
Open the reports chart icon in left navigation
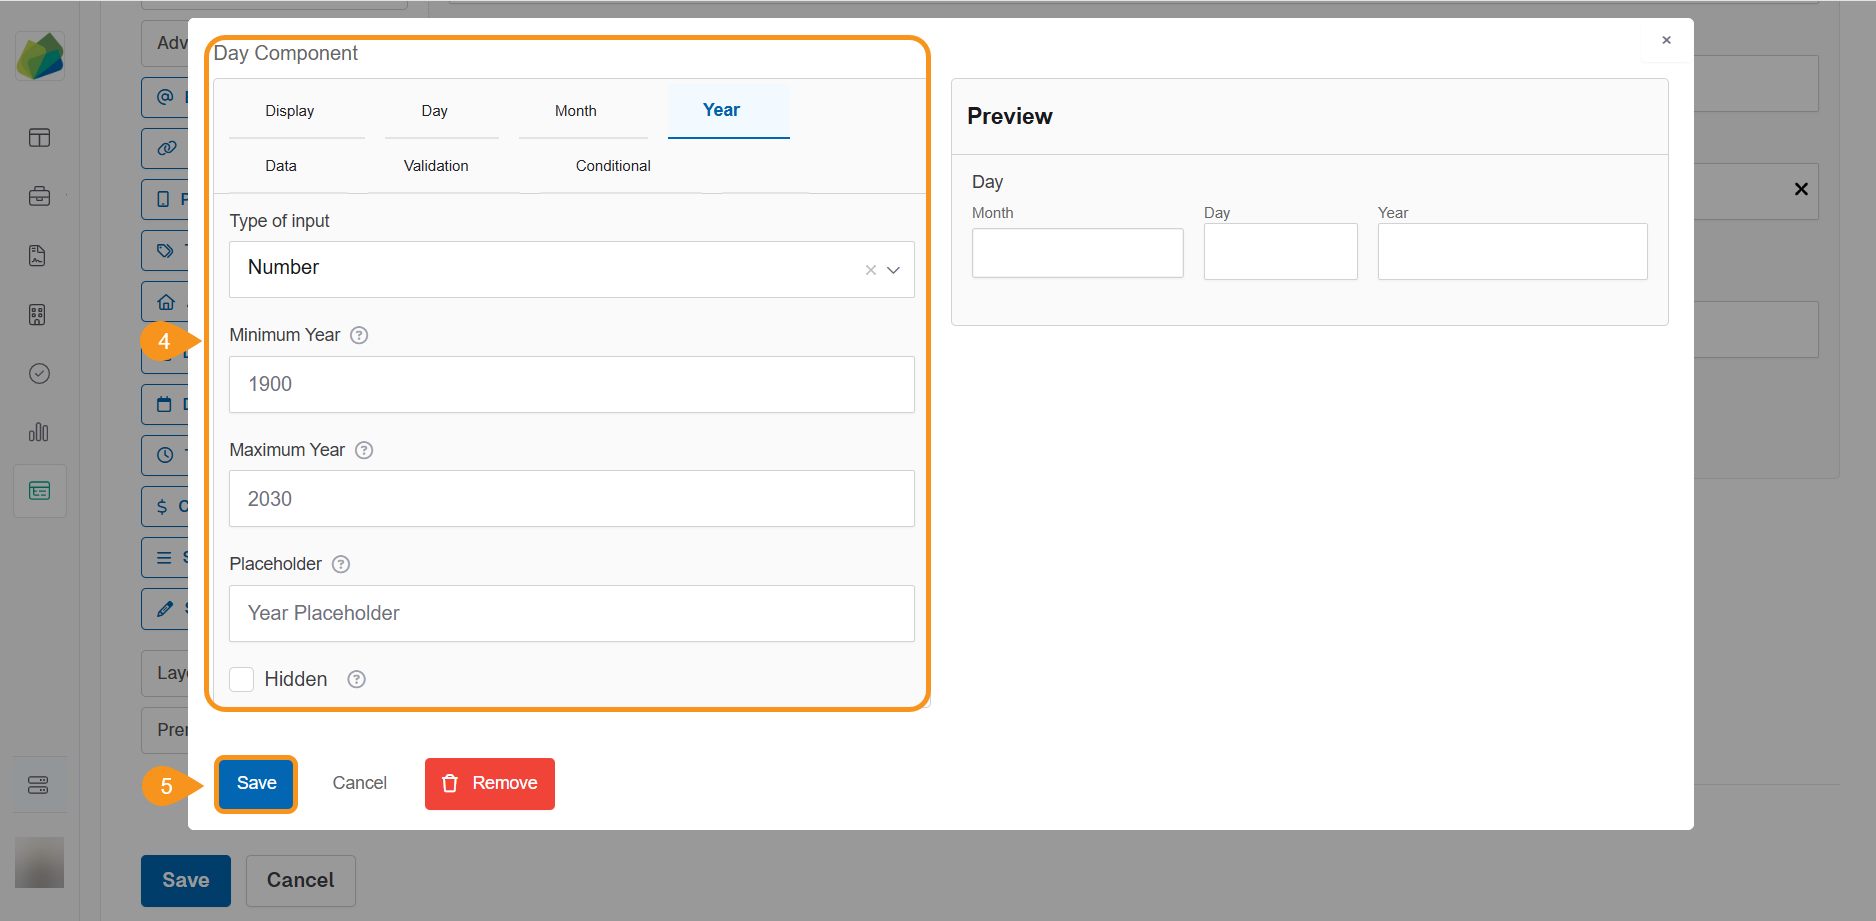point(39,432)
